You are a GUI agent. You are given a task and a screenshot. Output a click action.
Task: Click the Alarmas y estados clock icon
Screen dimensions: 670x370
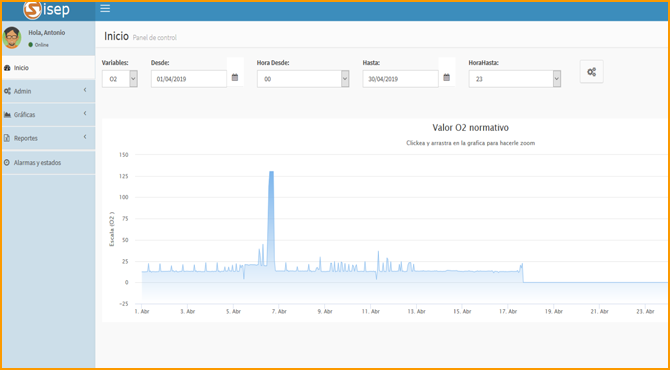tap(6, 163)
